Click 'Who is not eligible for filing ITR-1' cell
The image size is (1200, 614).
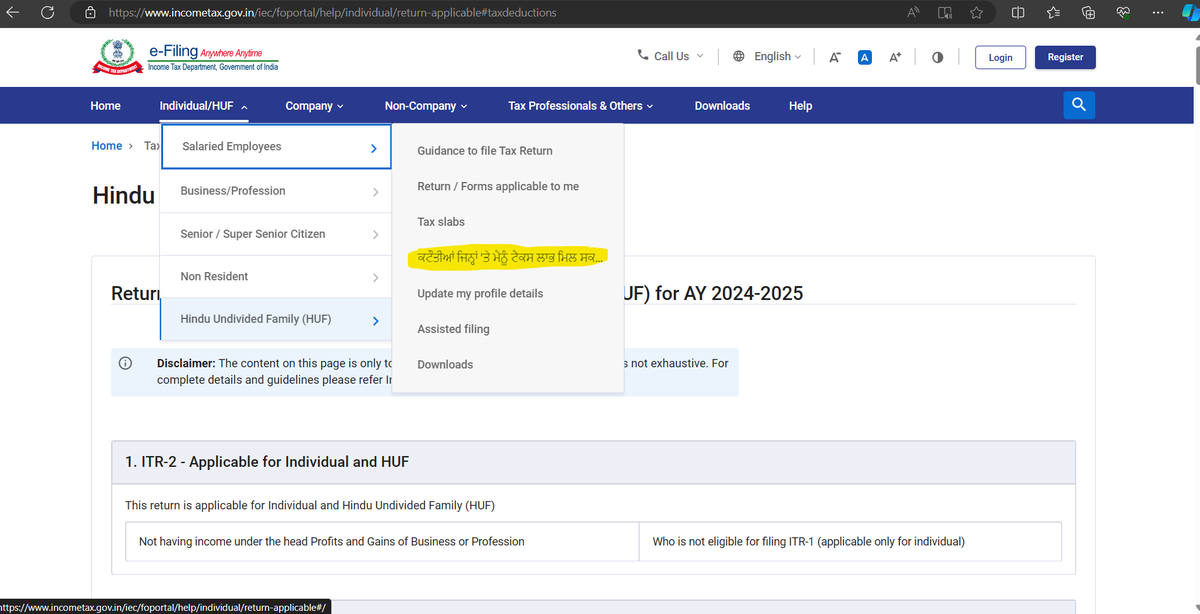pos(850,541)
